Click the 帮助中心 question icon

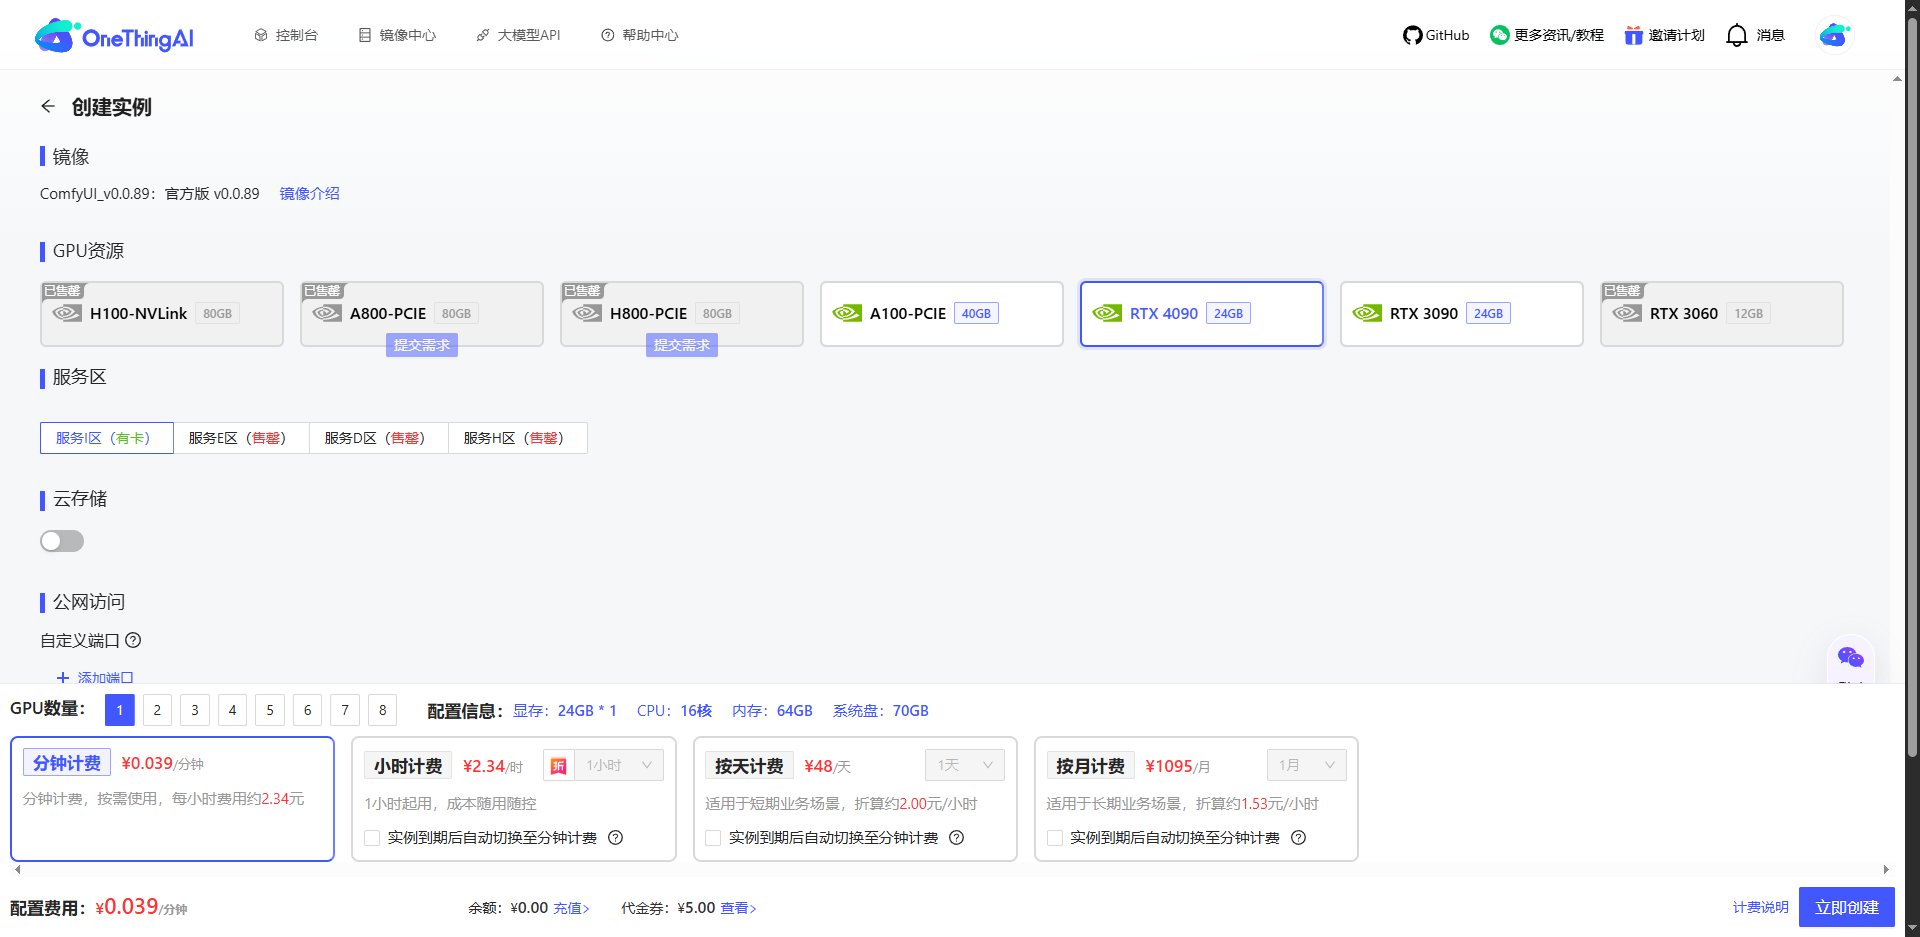pyautogui.click(x=607, y=35)
